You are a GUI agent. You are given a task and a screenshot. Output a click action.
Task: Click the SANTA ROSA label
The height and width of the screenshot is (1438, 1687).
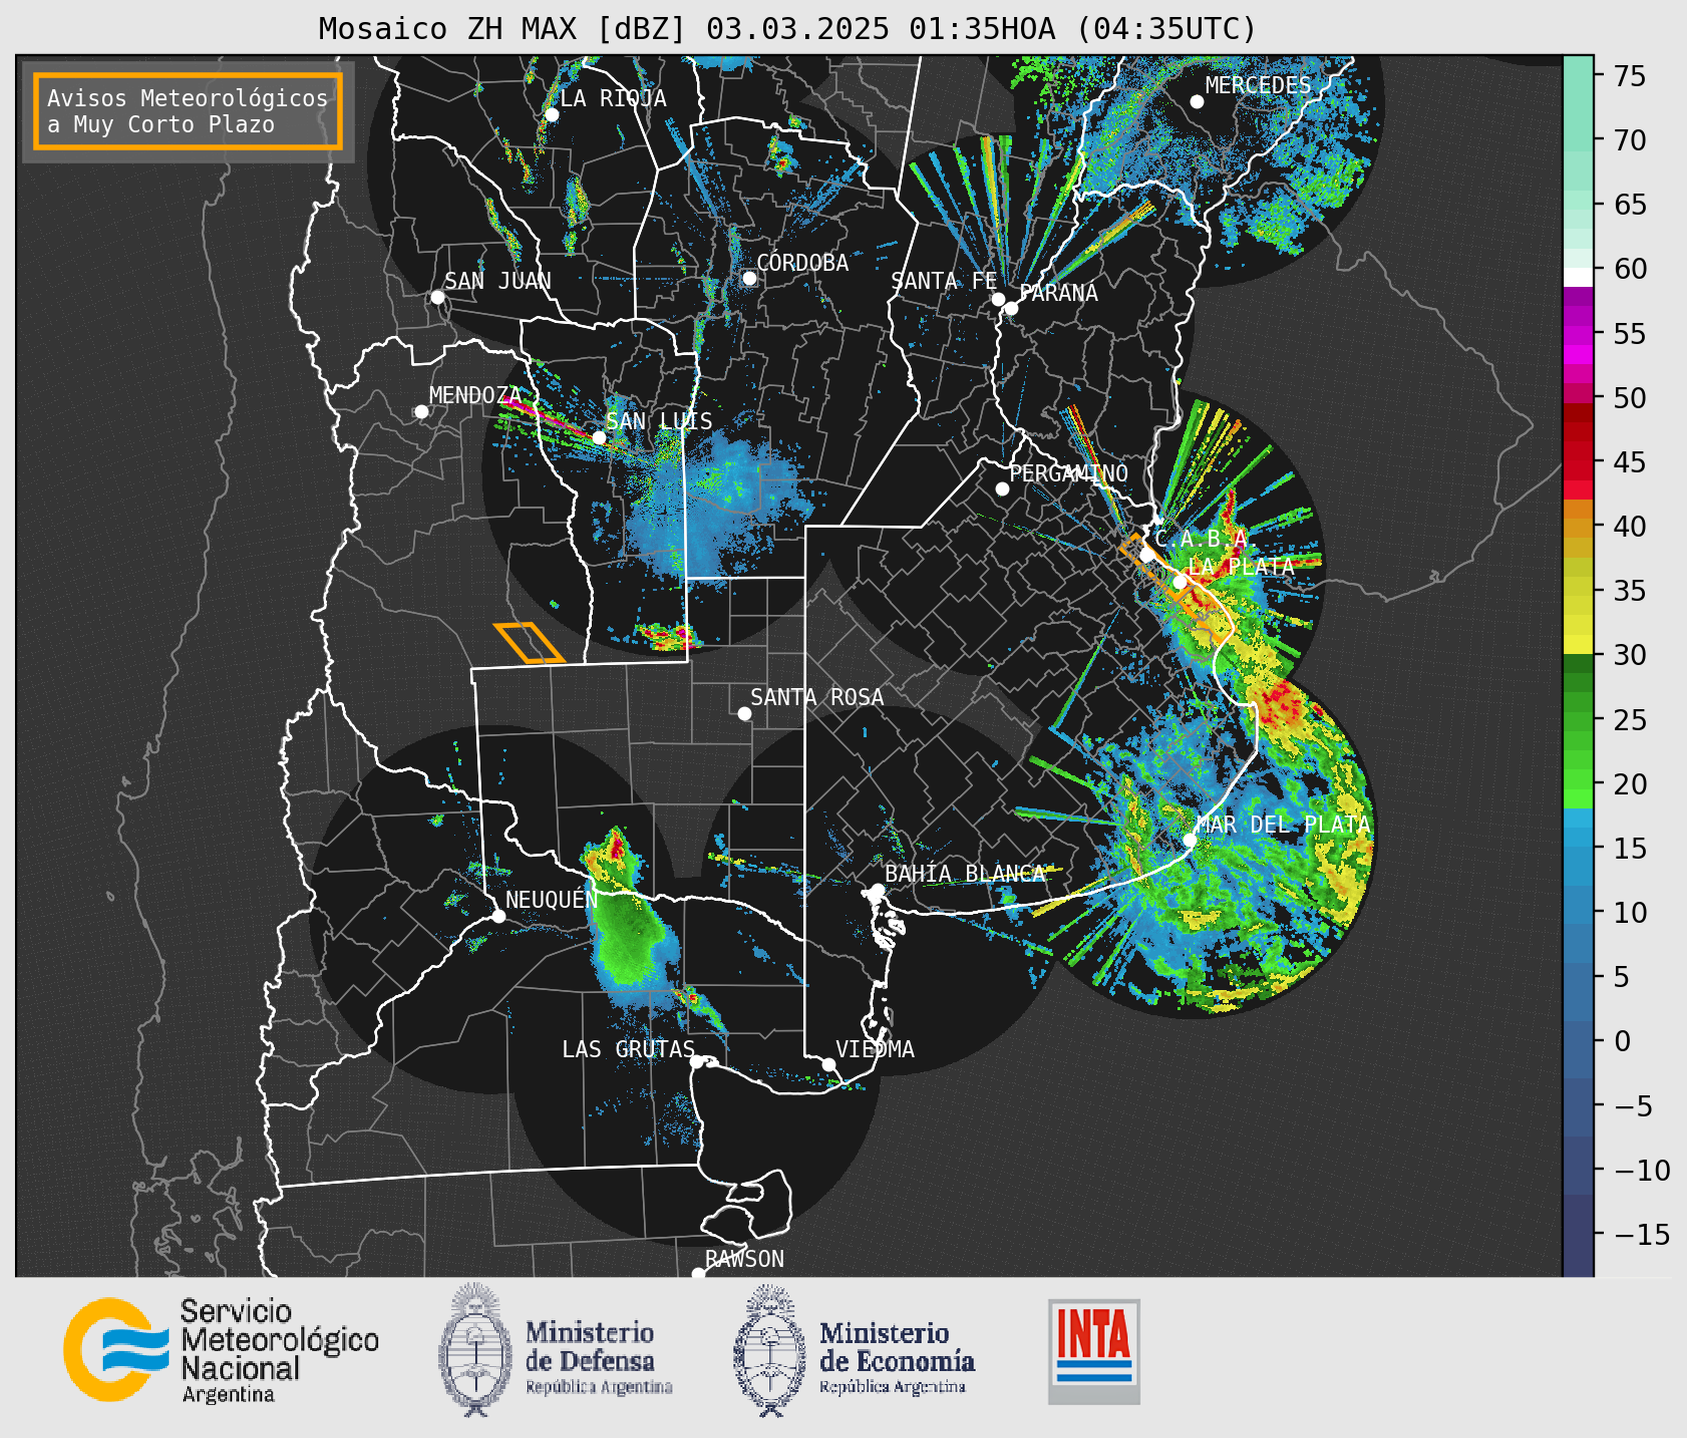(x=817, y=697)
